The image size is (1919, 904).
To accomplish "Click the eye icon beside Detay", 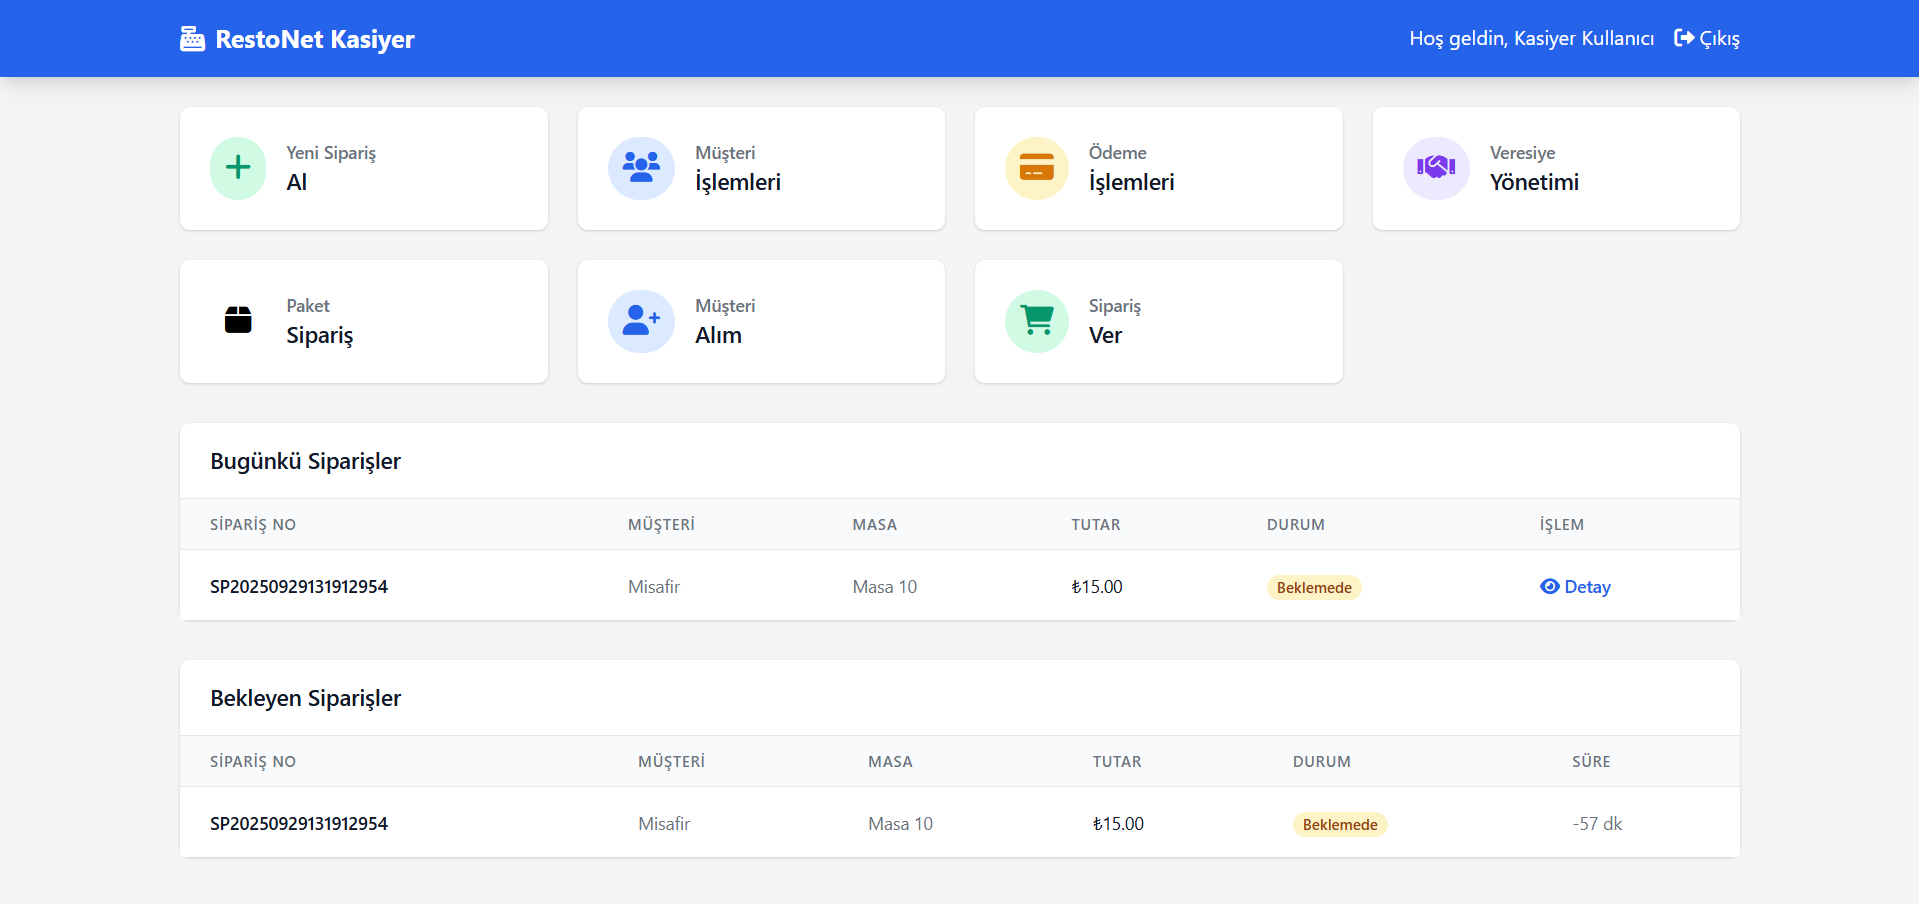I will 1549,587.
